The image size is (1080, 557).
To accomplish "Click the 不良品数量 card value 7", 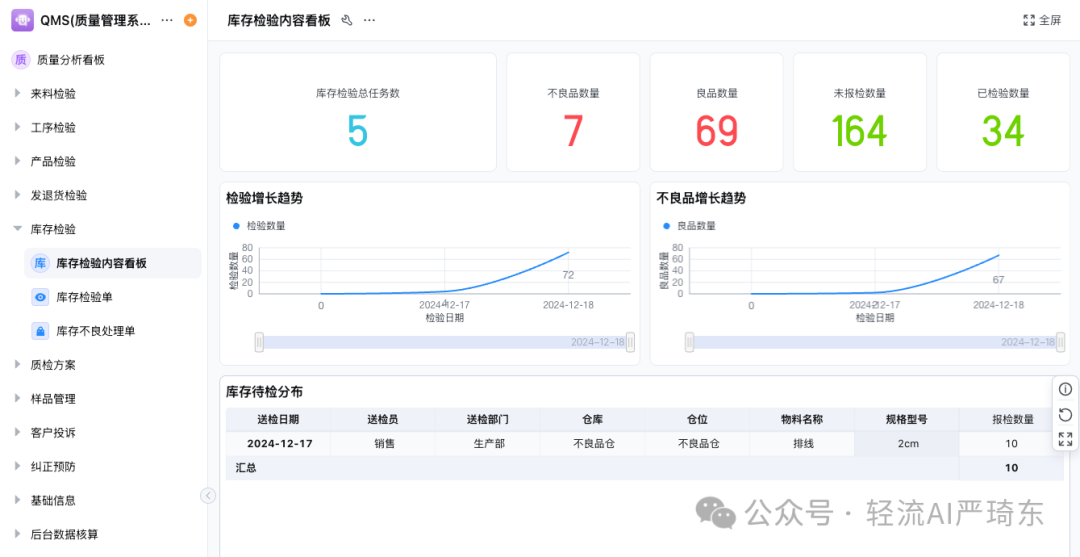I will point(573,131).
